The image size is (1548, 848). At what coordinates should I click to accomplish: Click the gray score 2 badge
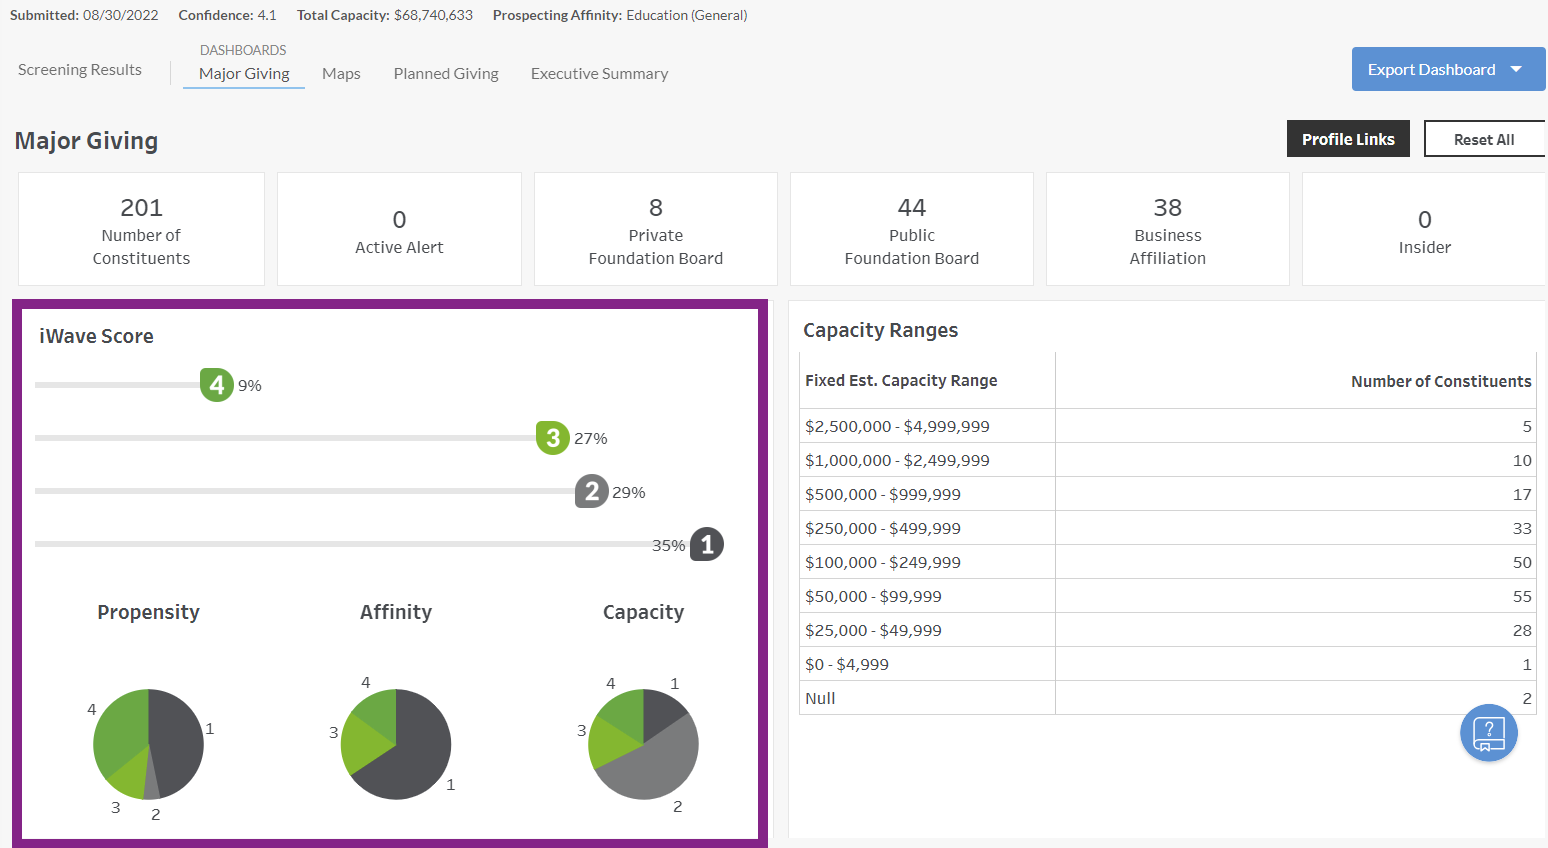(x=591, y=491)
